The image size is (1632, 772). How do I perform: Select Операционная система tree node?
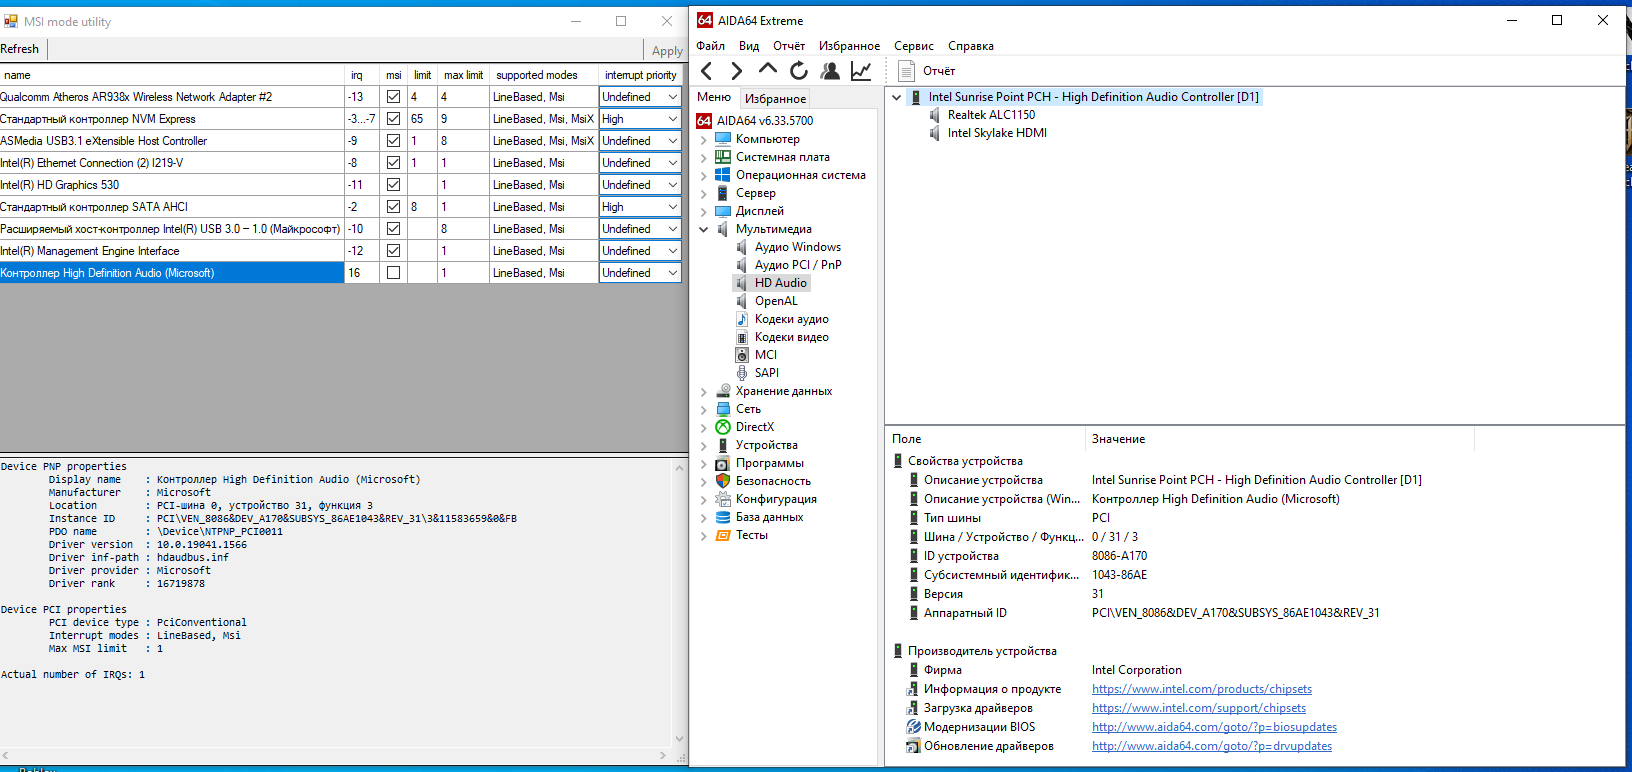(x=800, y=175)
